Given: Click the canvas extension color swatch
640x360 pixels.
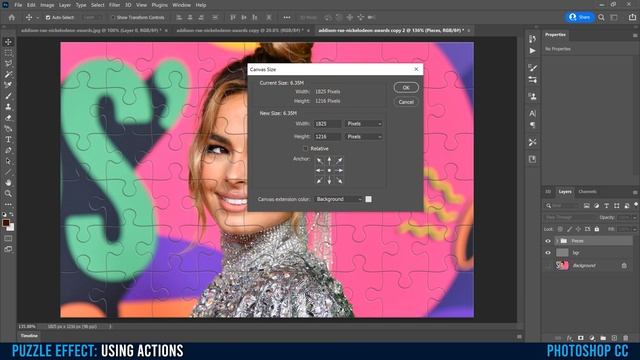Looking at the screenshot, I should (x=369, y=199).
